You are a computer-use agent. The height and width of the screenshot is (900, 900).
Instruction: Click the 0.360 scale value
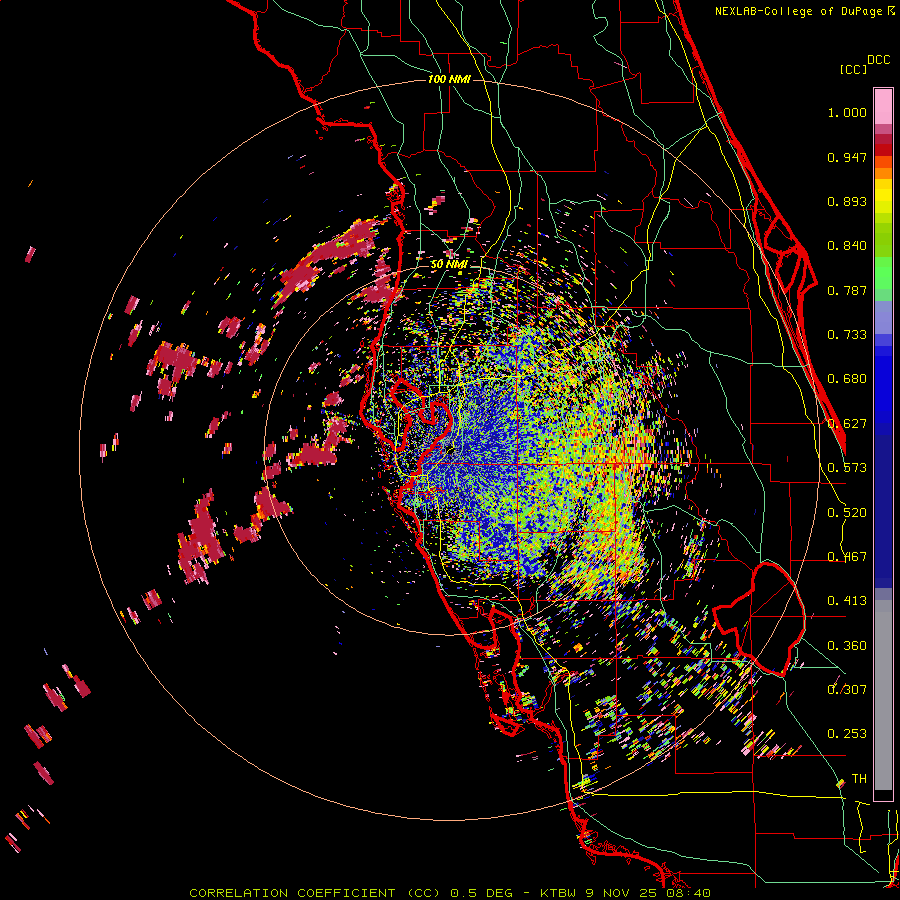click(847, 645)
